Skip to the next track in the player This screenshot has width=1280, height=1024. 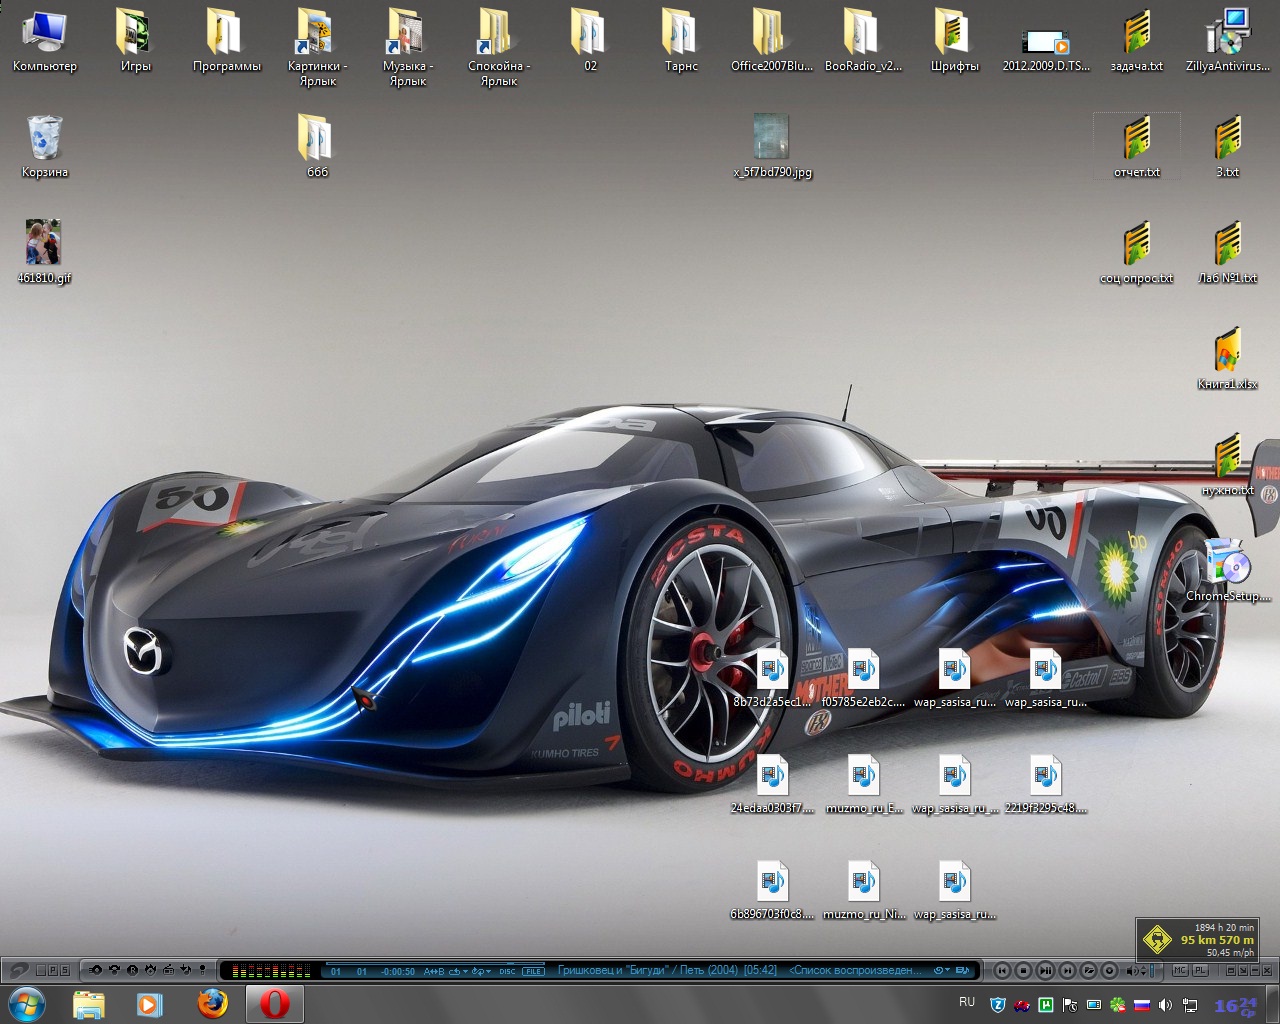click(1067, 970)
